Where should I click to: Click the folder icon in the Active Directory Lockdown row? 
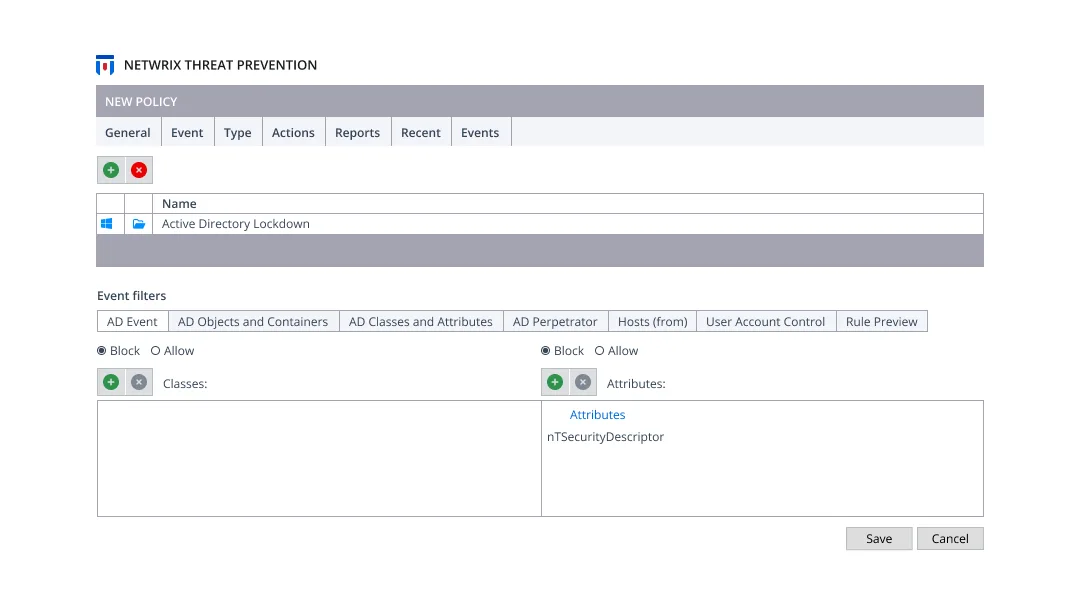tap(138, 224)
